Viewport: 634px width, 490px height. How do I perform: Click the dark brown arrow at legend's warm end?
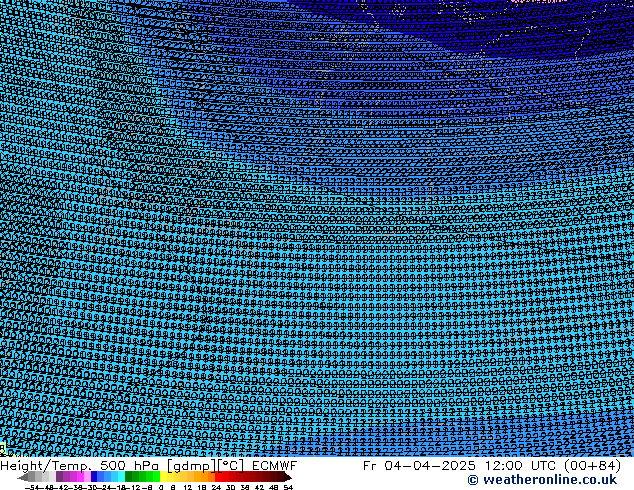tap(287, 477)
